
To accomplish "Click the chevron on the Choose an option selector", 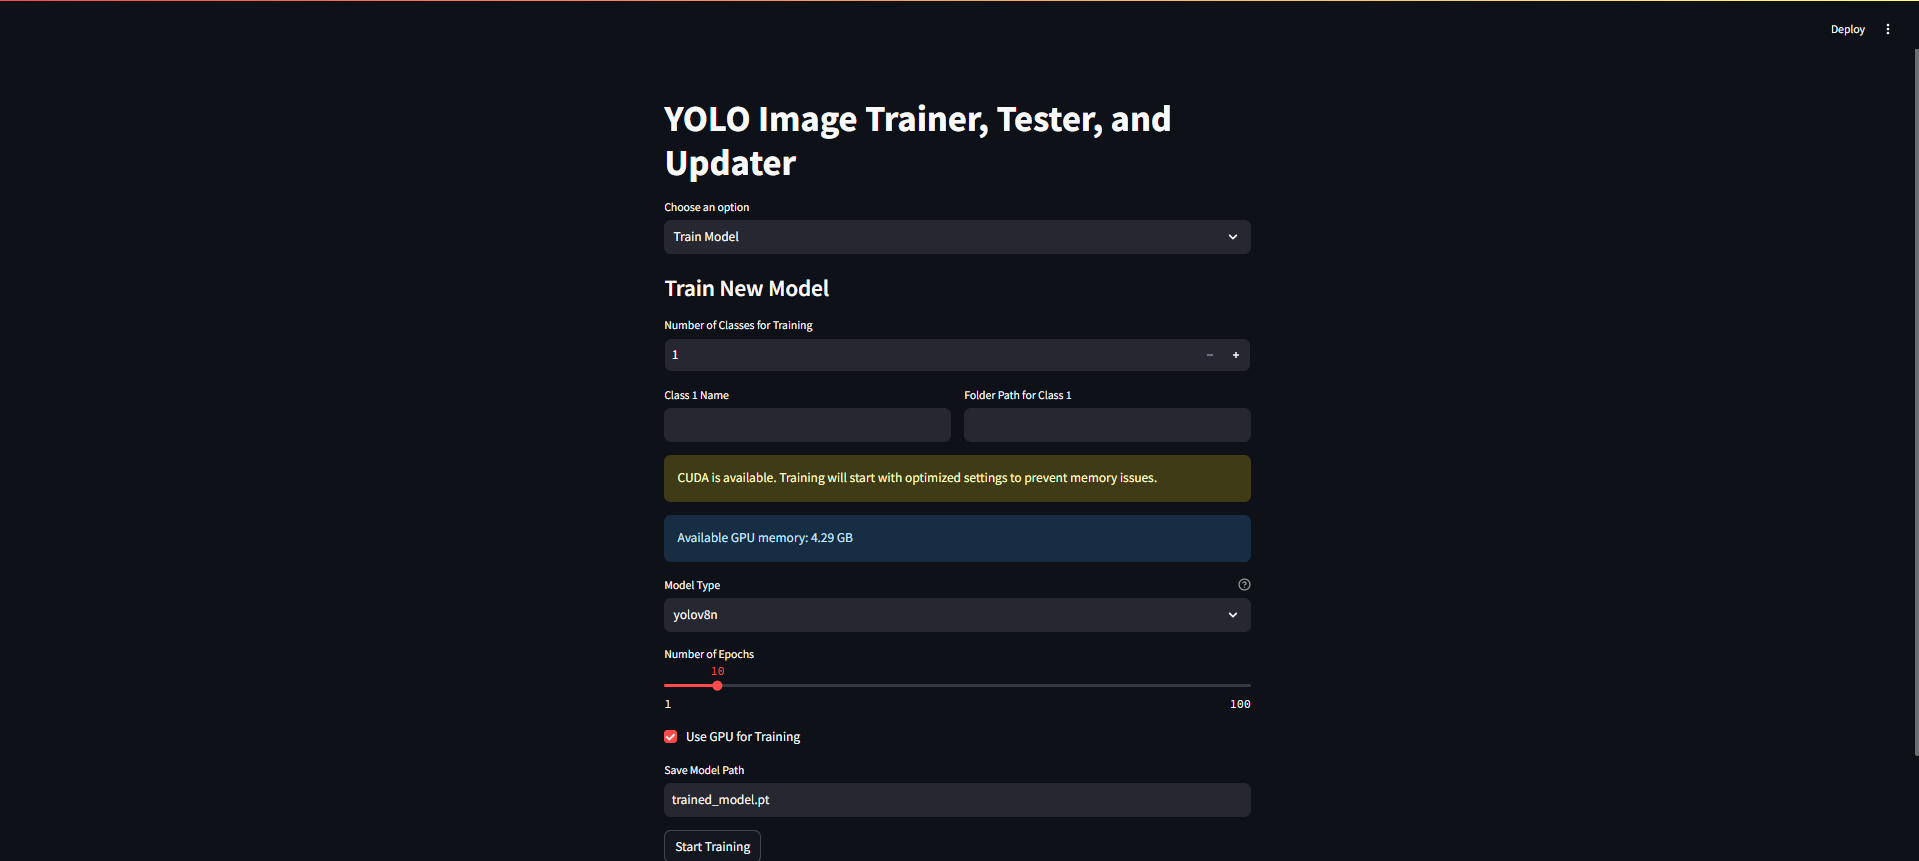I will [x=1232, y=237].
